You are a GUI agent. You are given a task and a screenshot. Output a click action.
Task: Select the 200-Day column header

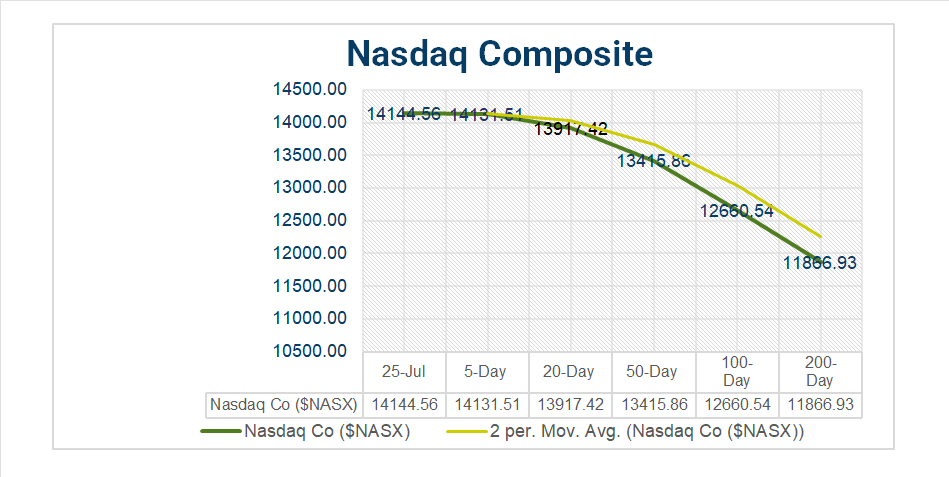819,371
